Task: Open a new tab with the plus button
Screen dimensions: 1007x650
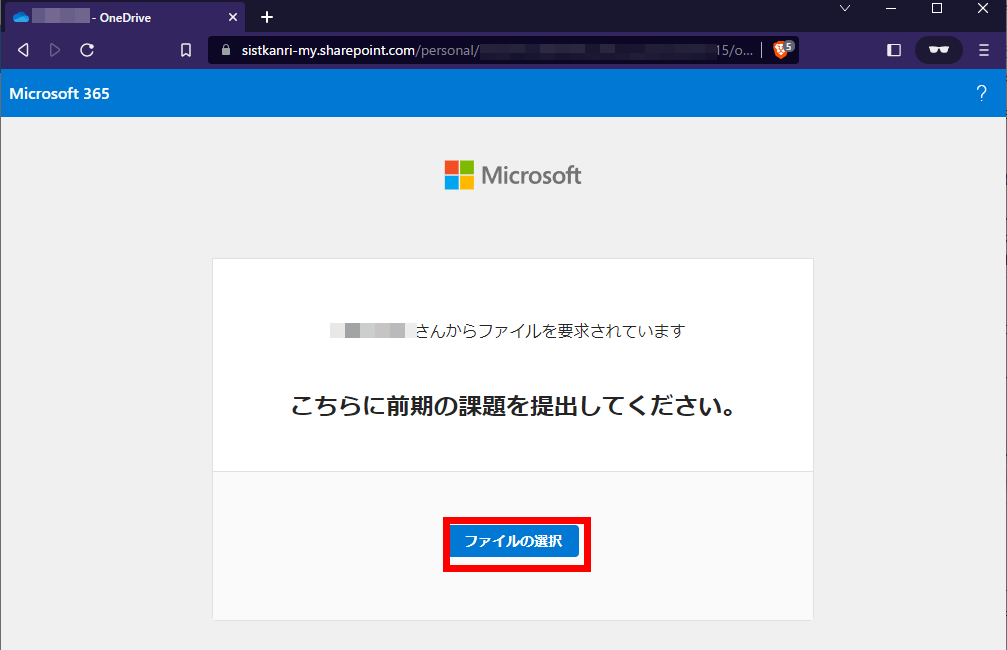Action: point(267,17)
